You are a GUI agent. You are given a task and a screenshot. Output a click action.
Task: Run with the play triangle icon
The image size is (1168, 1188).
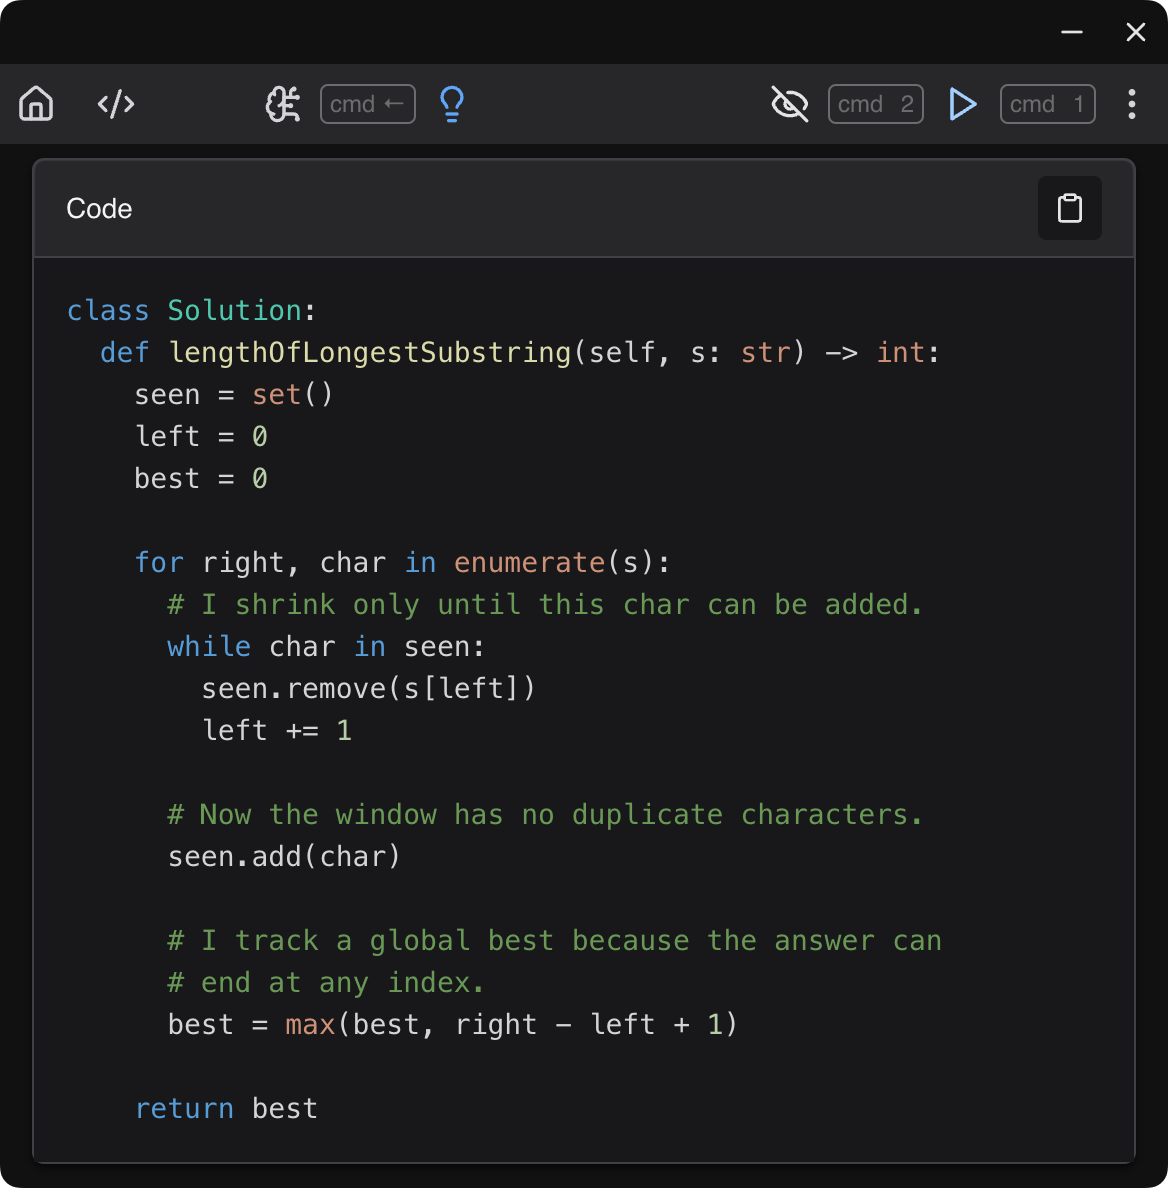coord(962,104)
